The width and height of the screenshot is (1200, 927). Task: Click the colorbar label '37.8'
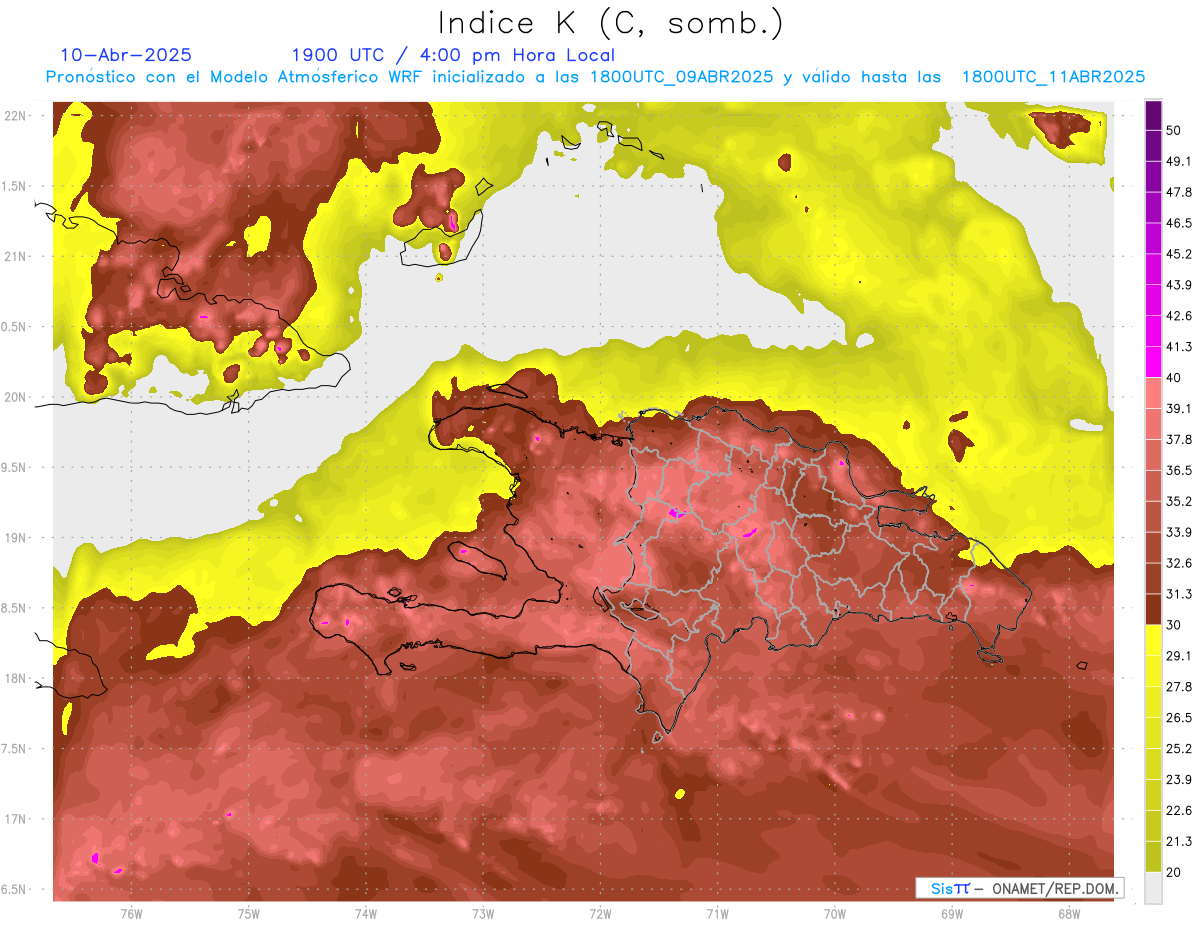tap(1178, 439)
